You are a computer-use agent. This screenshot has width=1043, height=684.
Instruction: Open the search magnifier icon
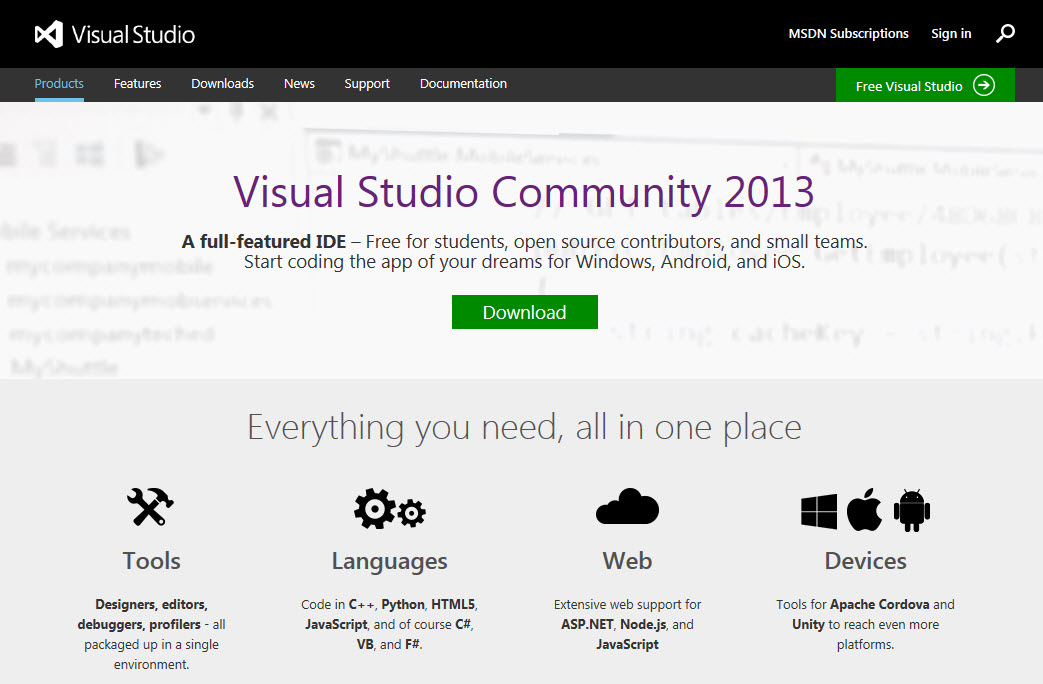(x=1005, y=33)
